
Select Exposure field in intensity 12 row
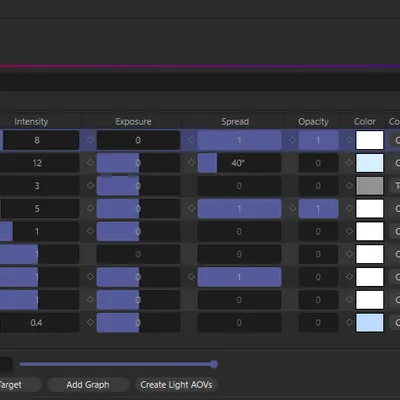(138, 163)
